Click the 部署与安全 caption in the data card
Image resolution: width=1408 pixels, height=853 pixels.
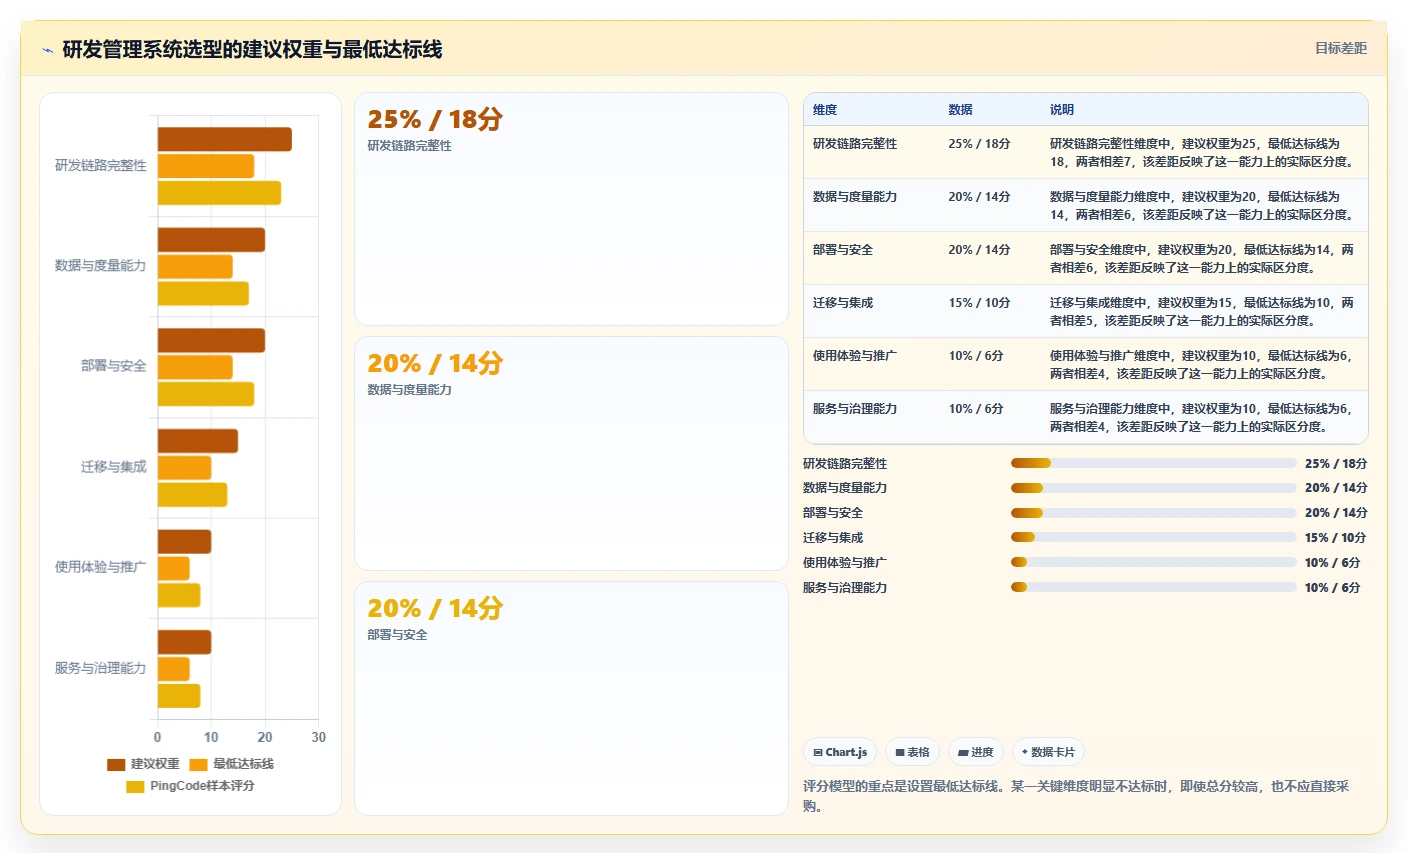(398, 635)
